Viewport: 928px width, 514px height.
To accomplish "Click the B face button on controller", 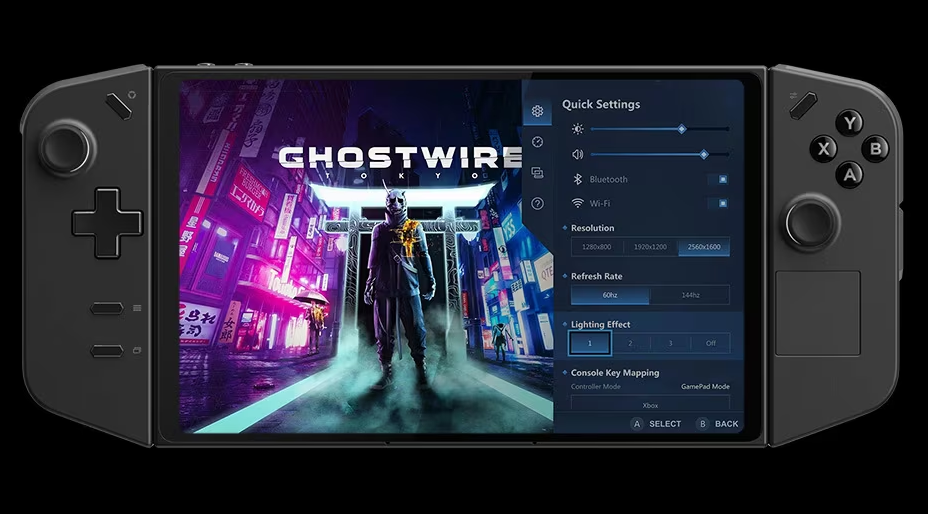I will [876, 148].
